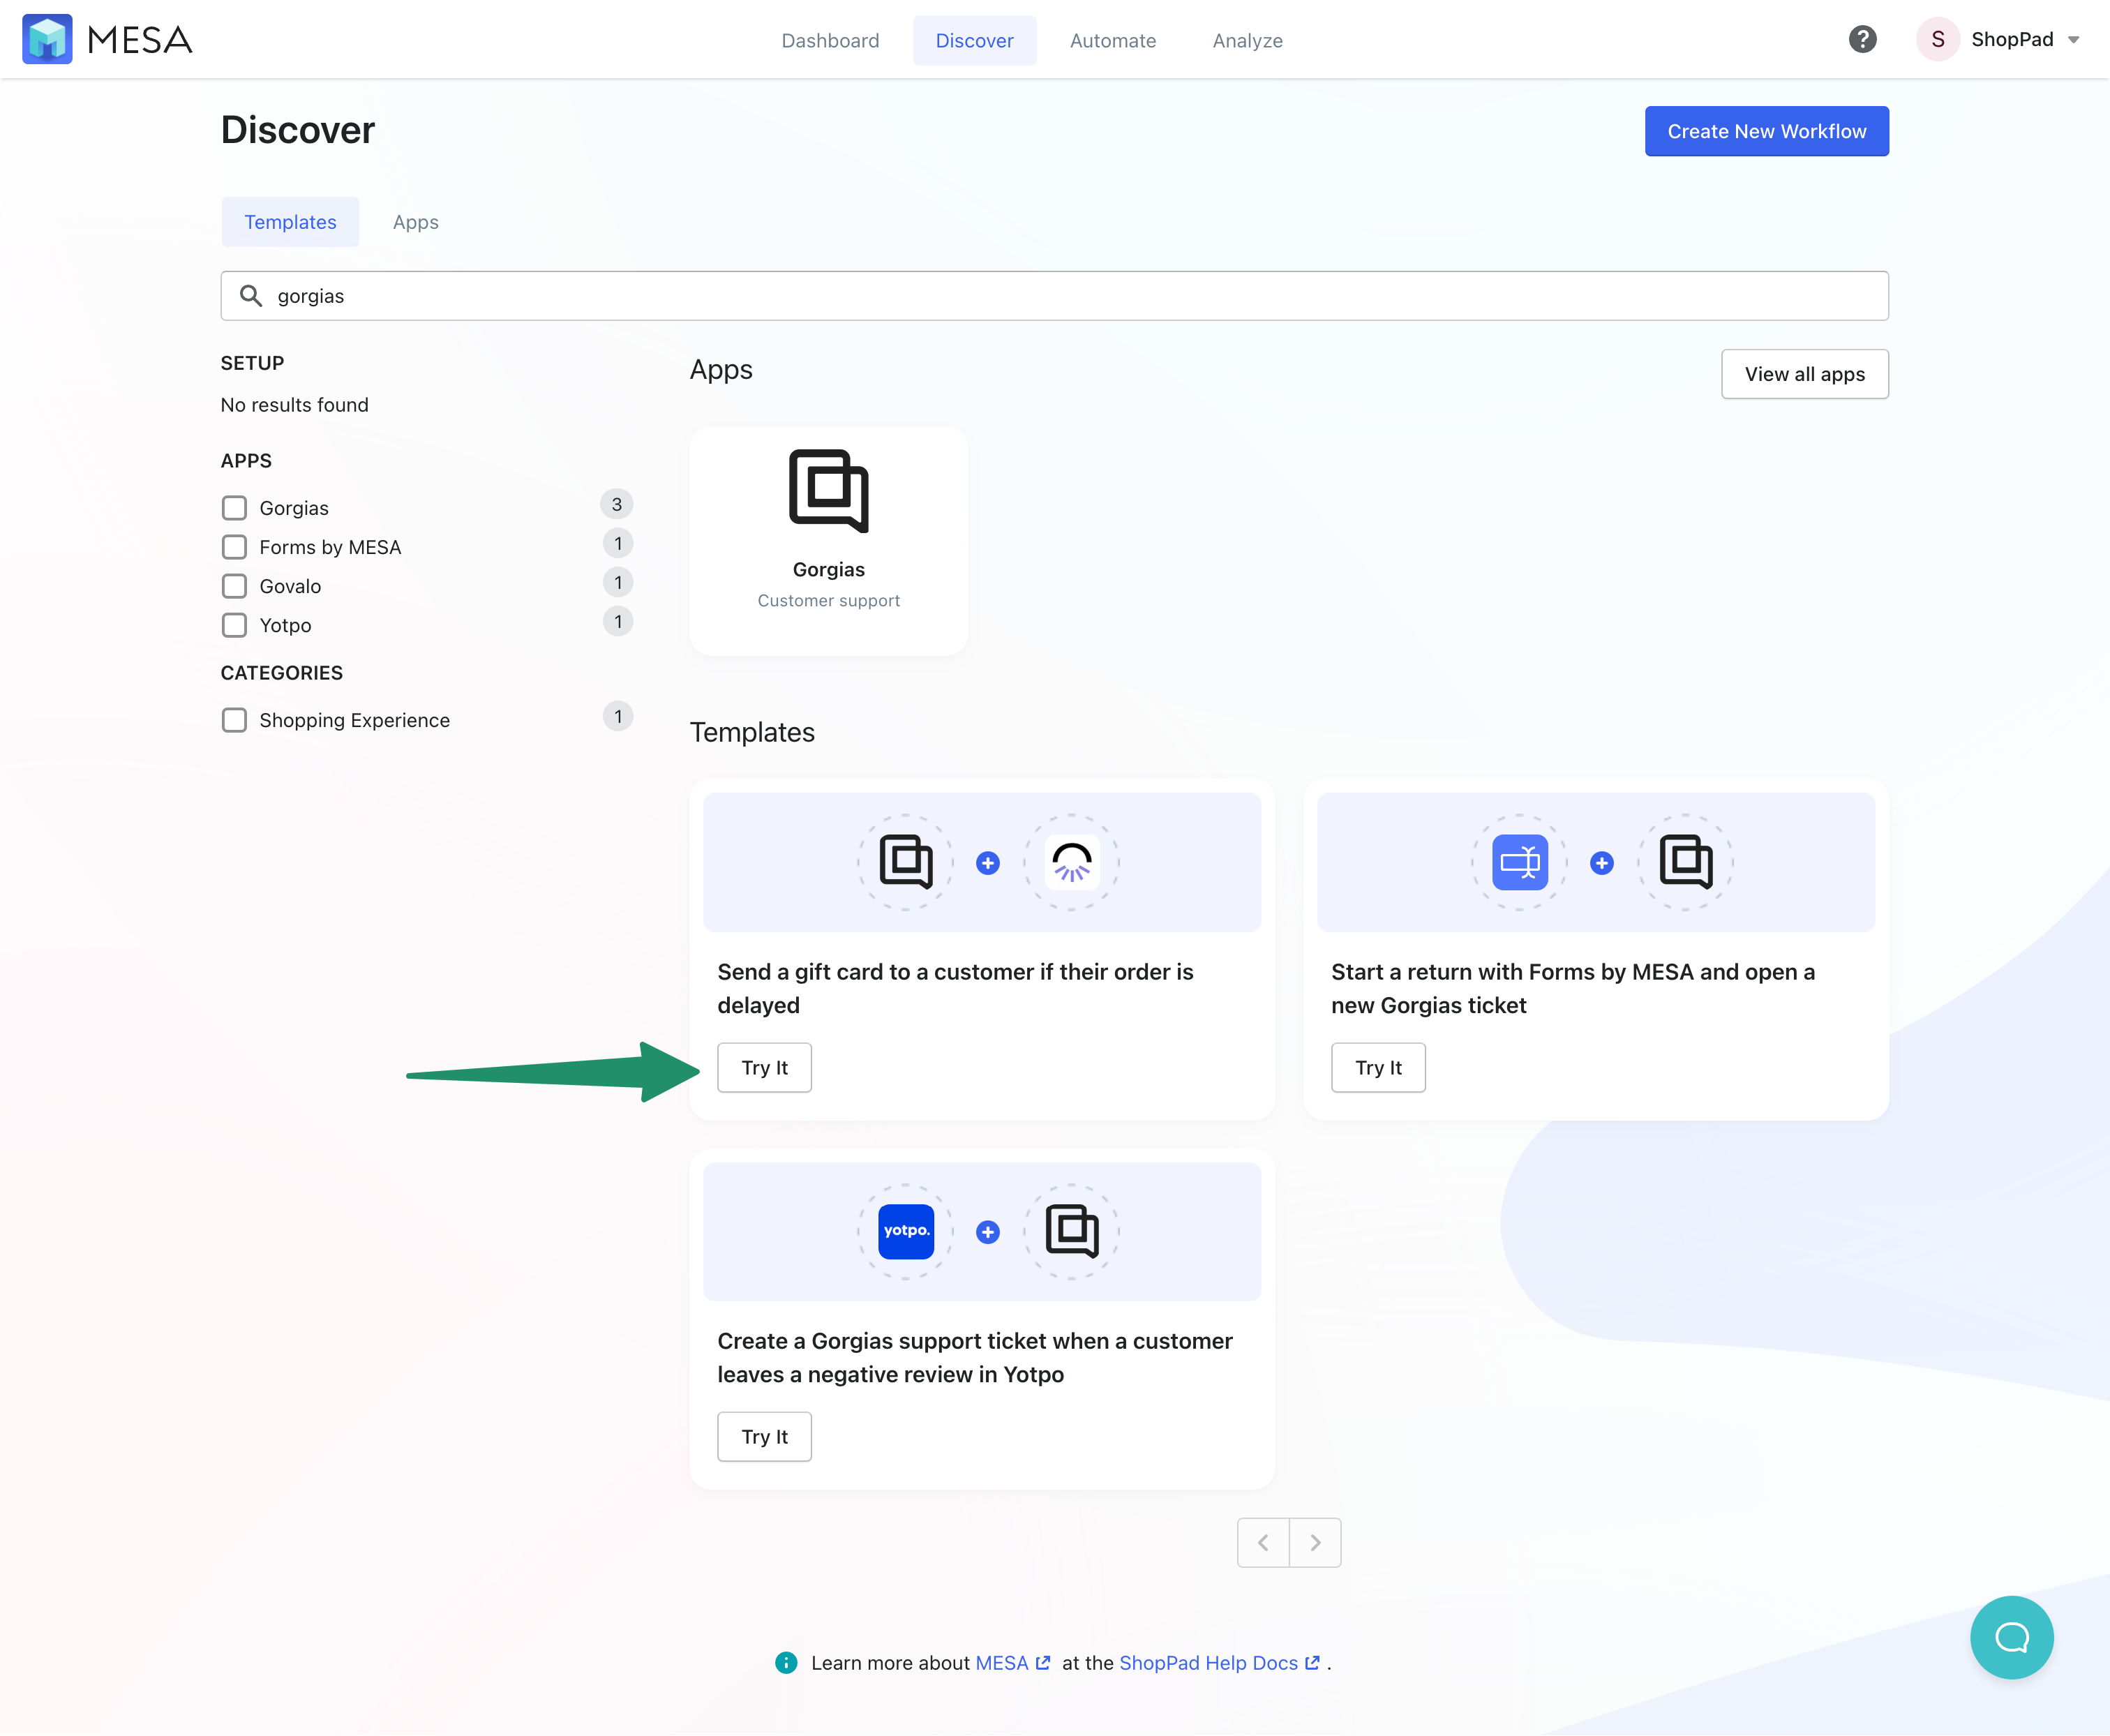Screen dimensions: 2110x1736
Task: Open the Automate nav item
Action: pyautogui.click(x=1113, y=40)
